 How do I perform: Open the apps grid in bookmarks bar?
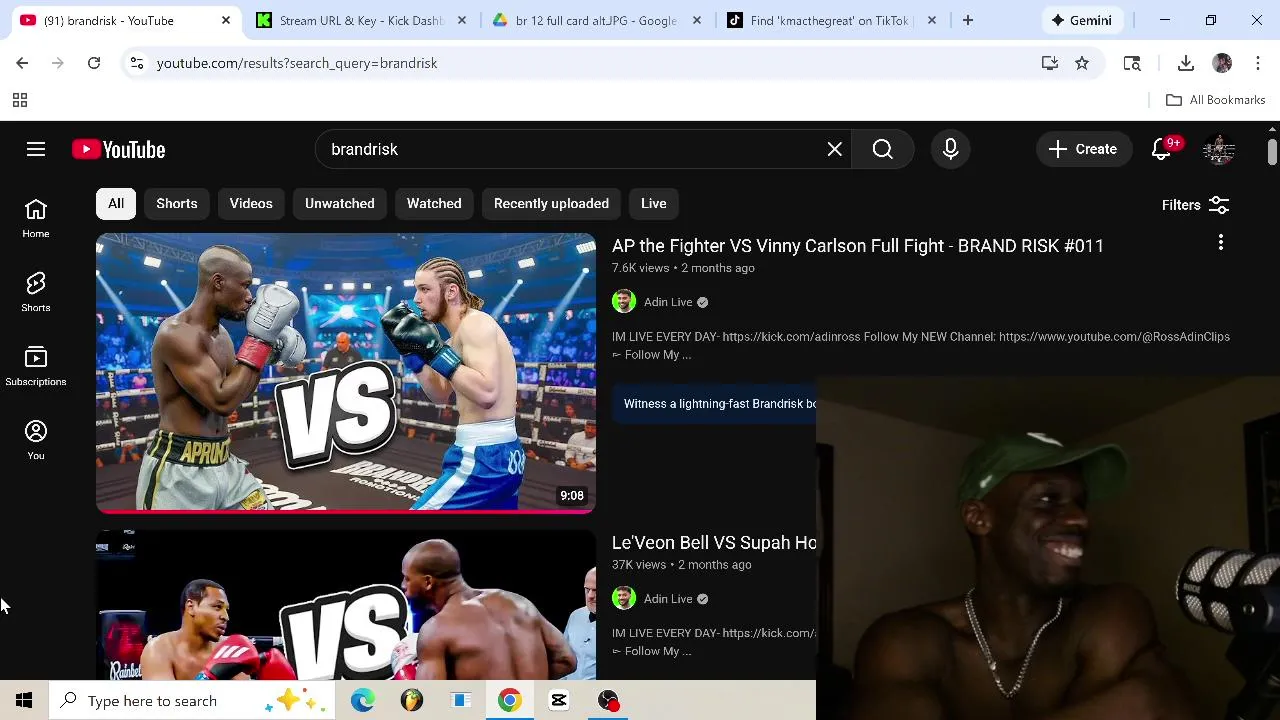19,100
